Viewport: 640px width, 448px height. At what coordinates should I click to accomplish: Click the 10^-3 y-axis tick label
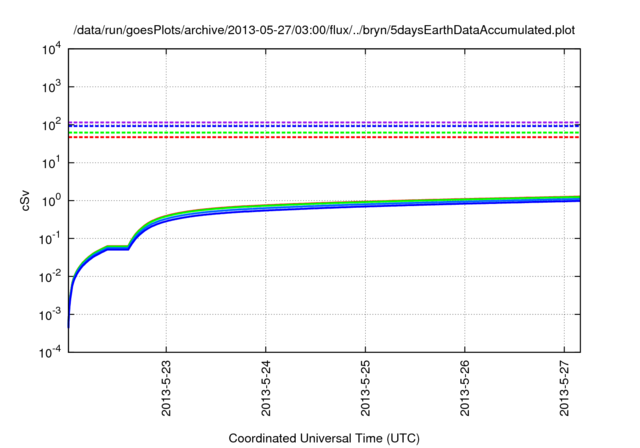click(x=50, y=315)
